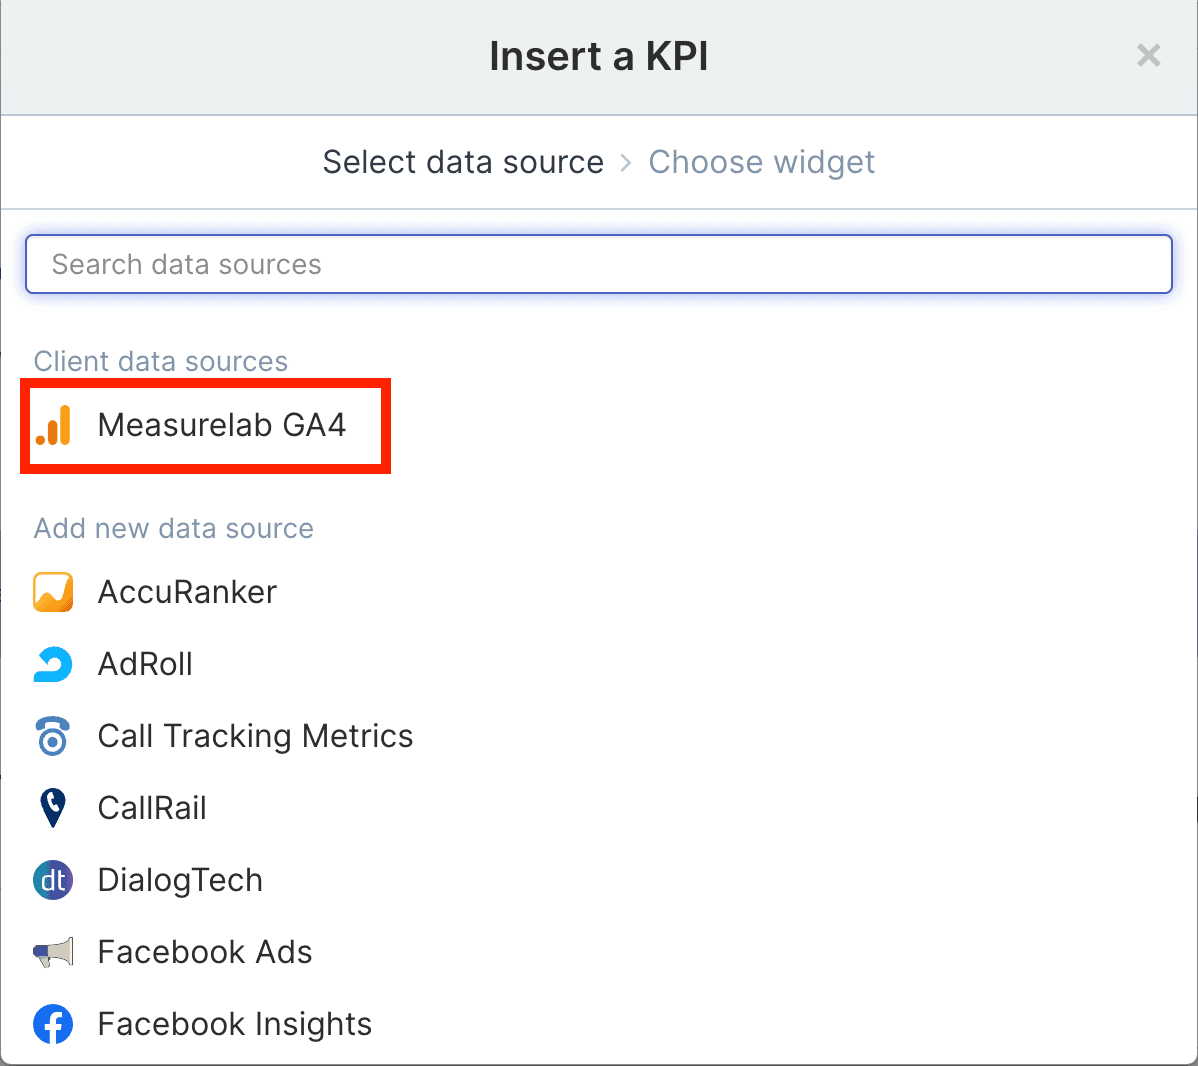Click the Facebook Ads megaphone icon
The image size is (1198, 1066).
pyautogui.click(x=53, y=952)
